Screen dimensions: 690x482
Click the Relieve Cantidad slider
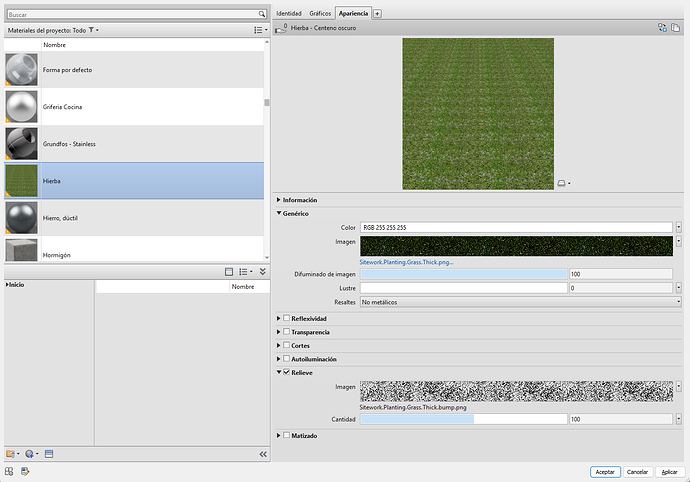pos(463,419)
